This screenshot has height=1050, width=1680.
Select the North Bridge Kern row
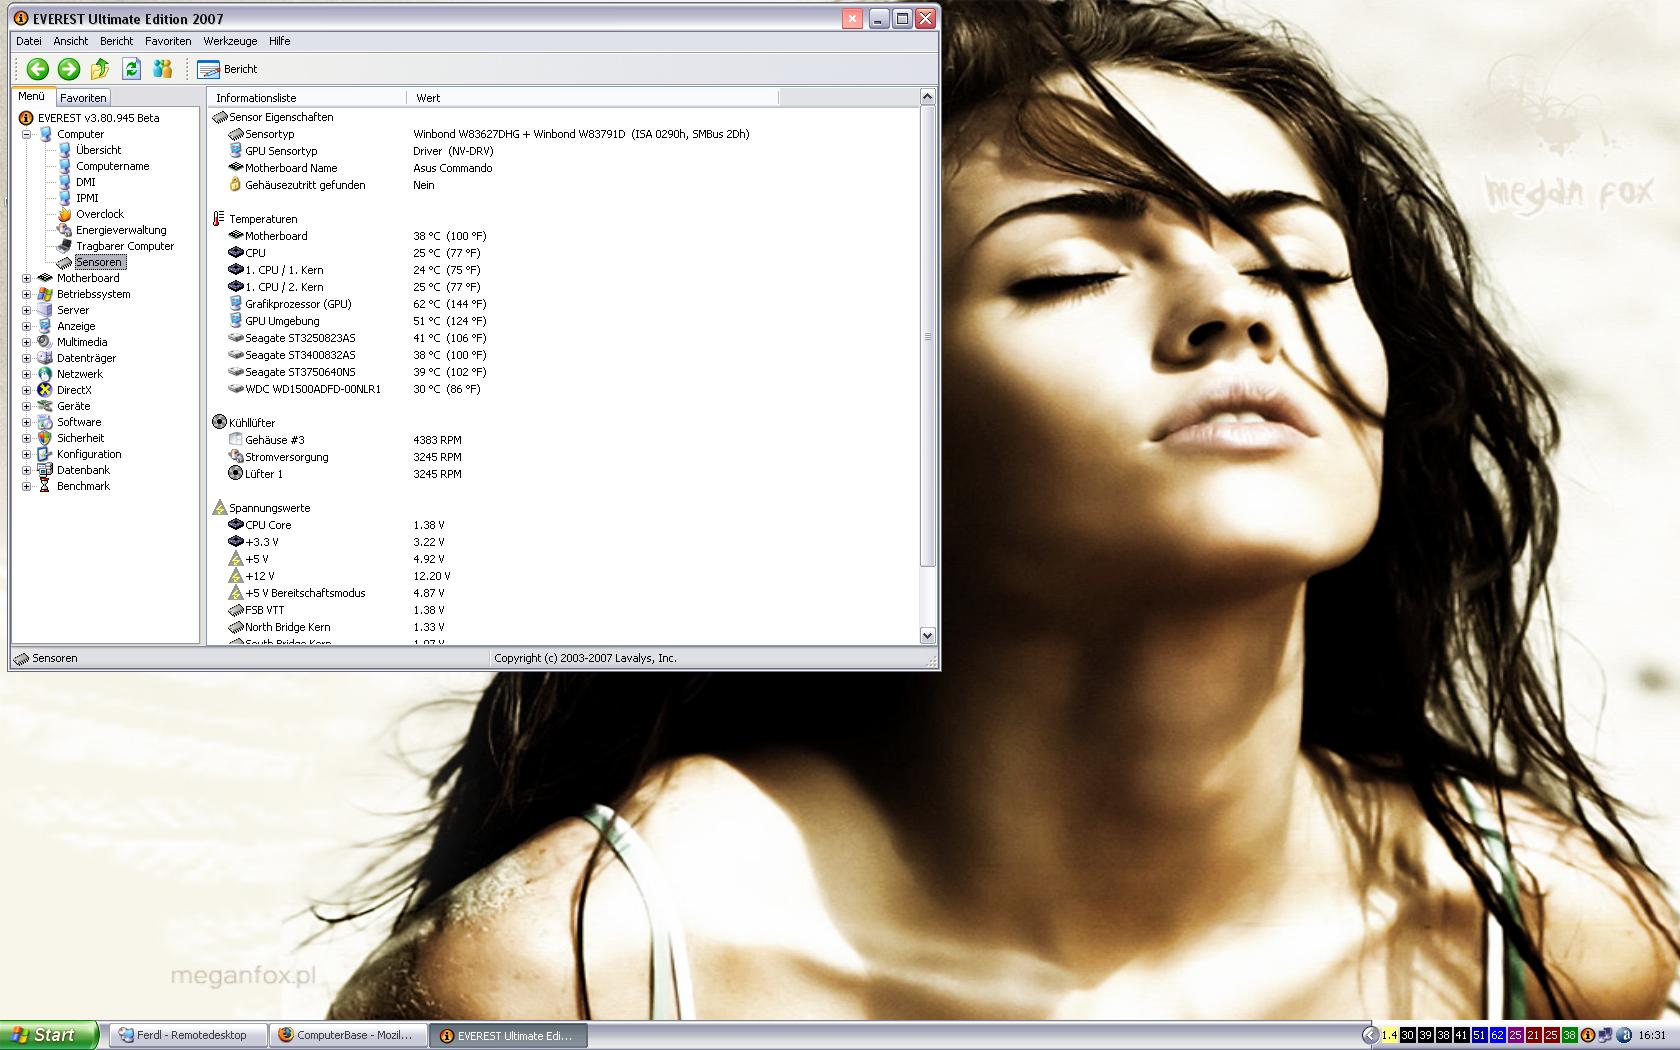click(563, 627)
